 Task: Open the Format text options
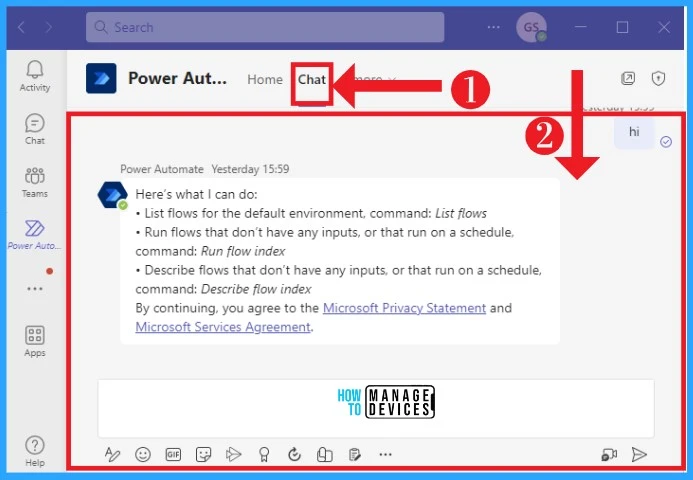[x=112, y=454]
